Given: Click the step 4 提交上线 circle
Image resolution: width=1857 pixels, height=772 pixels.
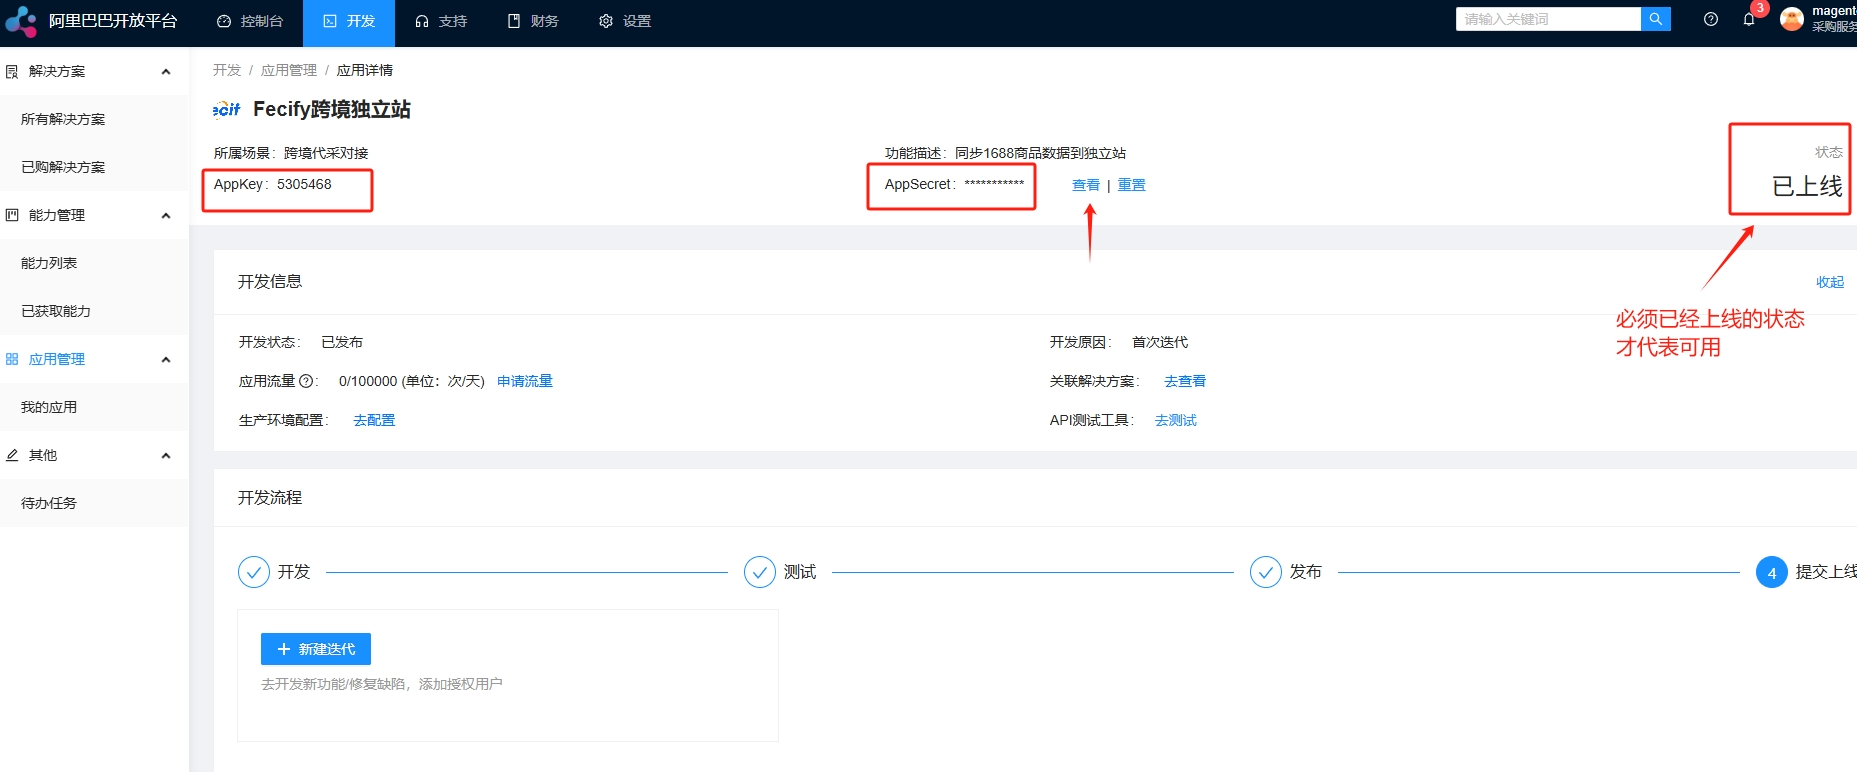Looking at the screenshot, I should 1771,572.
